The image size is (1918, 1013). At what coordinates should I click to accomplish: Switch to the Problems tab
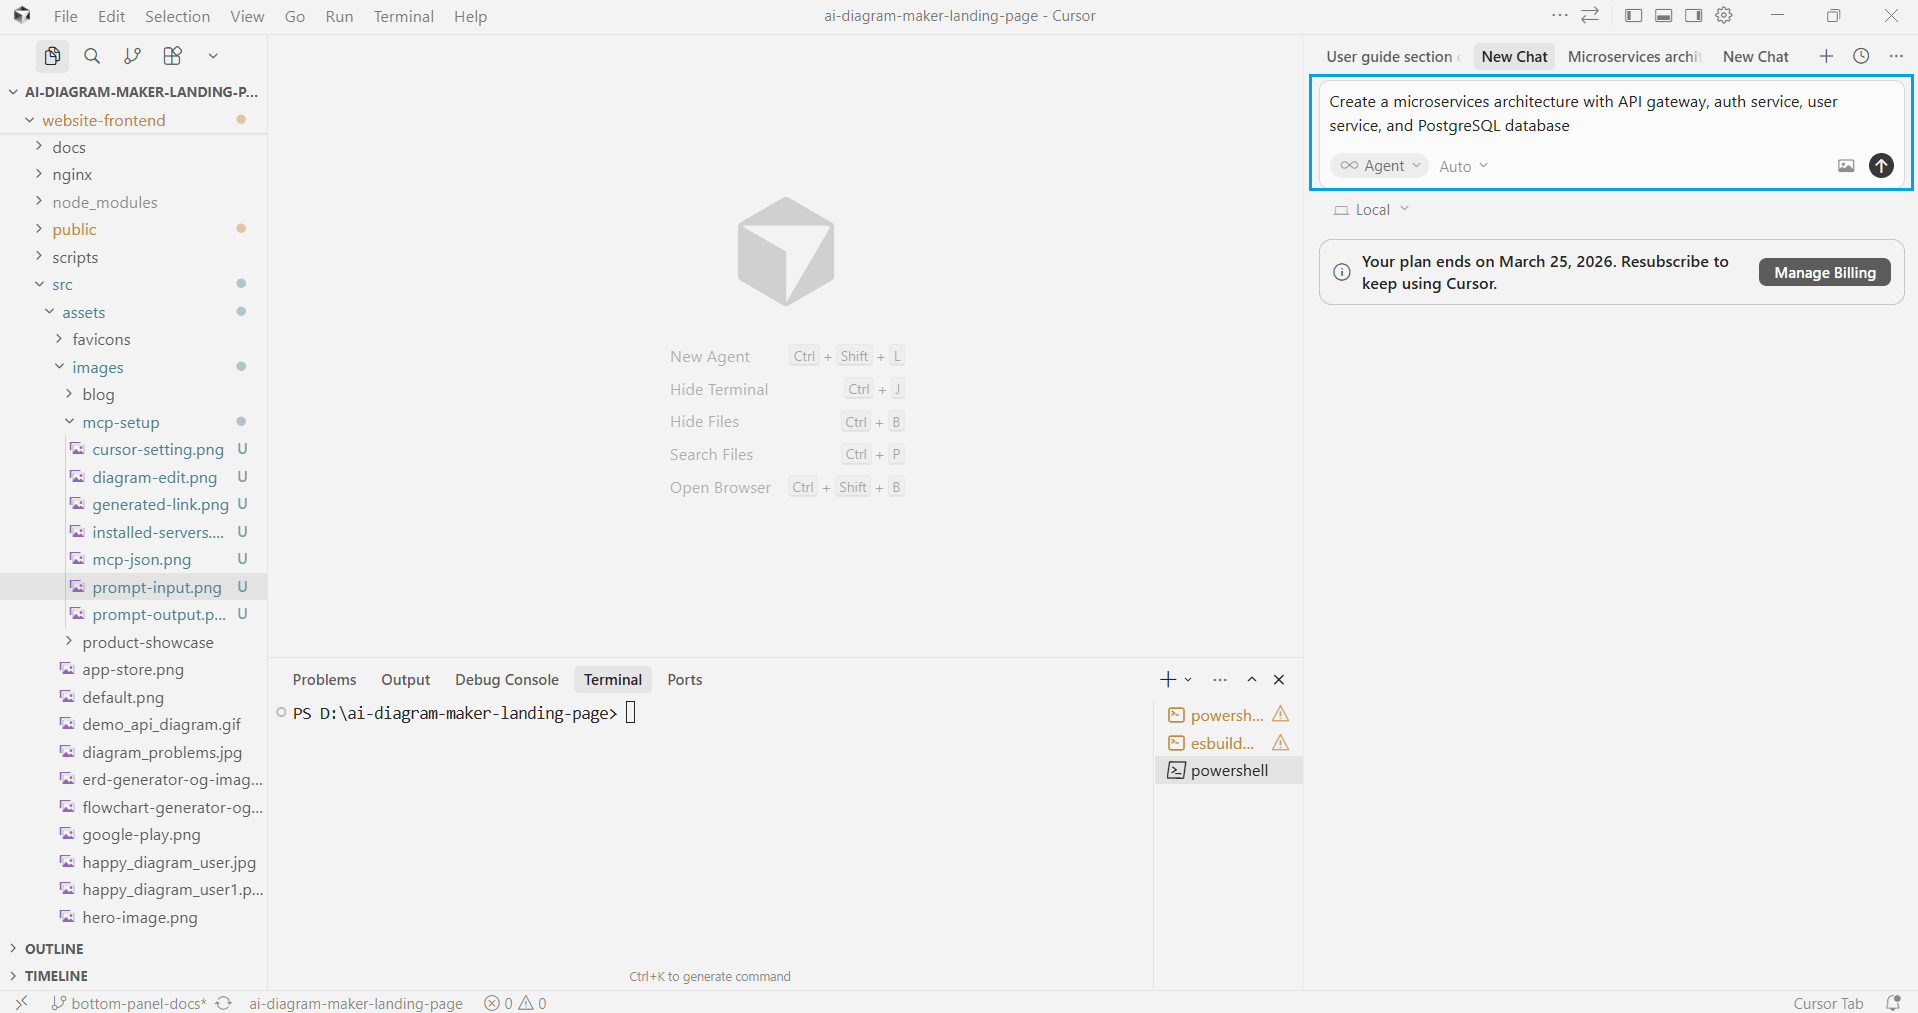[324, 679]
